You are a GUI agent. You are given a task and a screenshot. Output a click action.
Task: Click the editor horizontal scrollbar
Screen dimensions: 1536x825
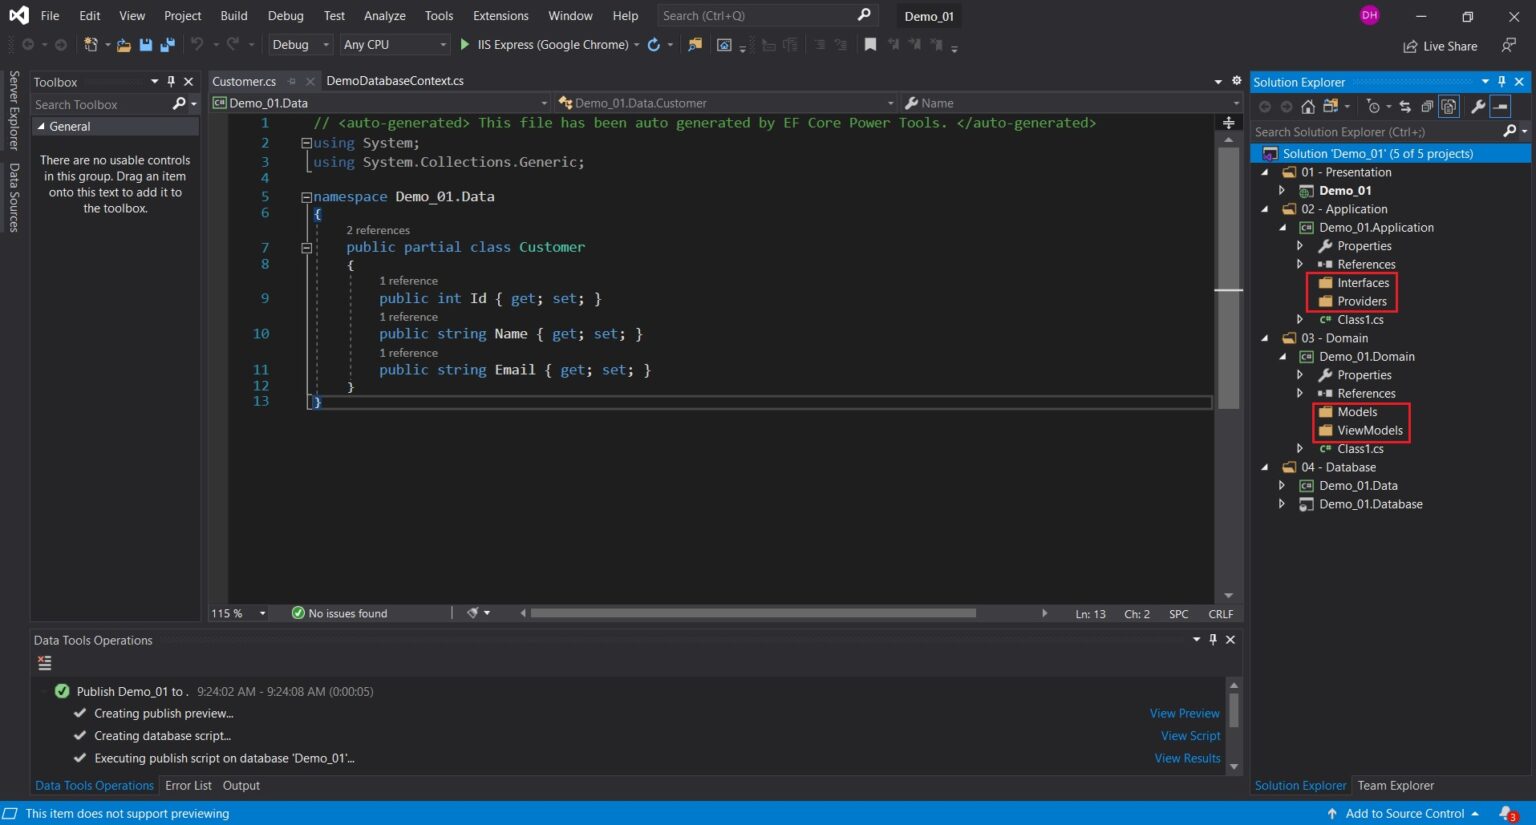752,613
